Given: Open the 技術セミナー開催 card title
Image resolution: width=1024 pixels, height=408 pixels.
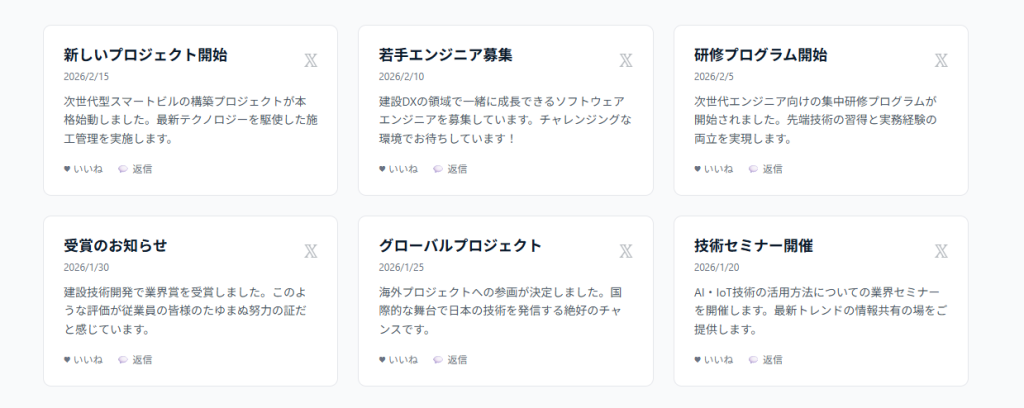Looking at the screenshot, I should pyautogui.click(x=753, y=245).
